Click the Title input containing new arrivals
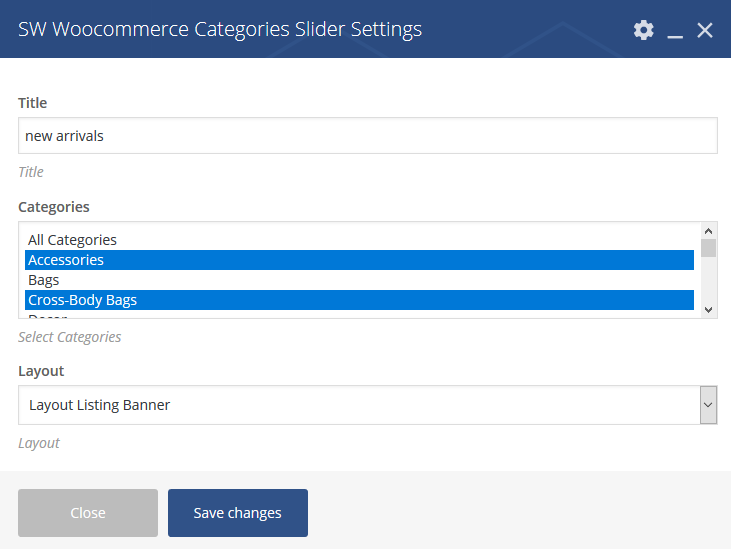The height and width of the screenshot is (549, 731). pyautogui.click(x=367, y=136)
